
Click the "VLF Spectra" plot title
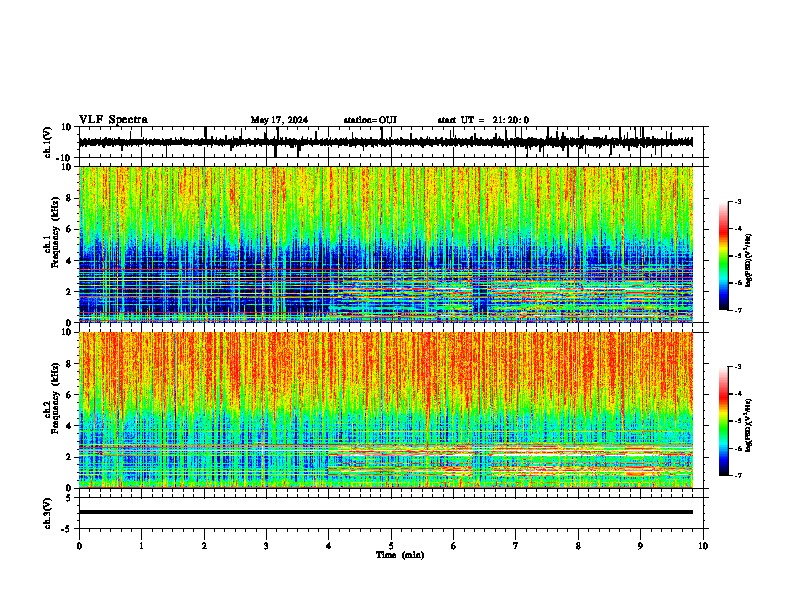pos(113,120)
